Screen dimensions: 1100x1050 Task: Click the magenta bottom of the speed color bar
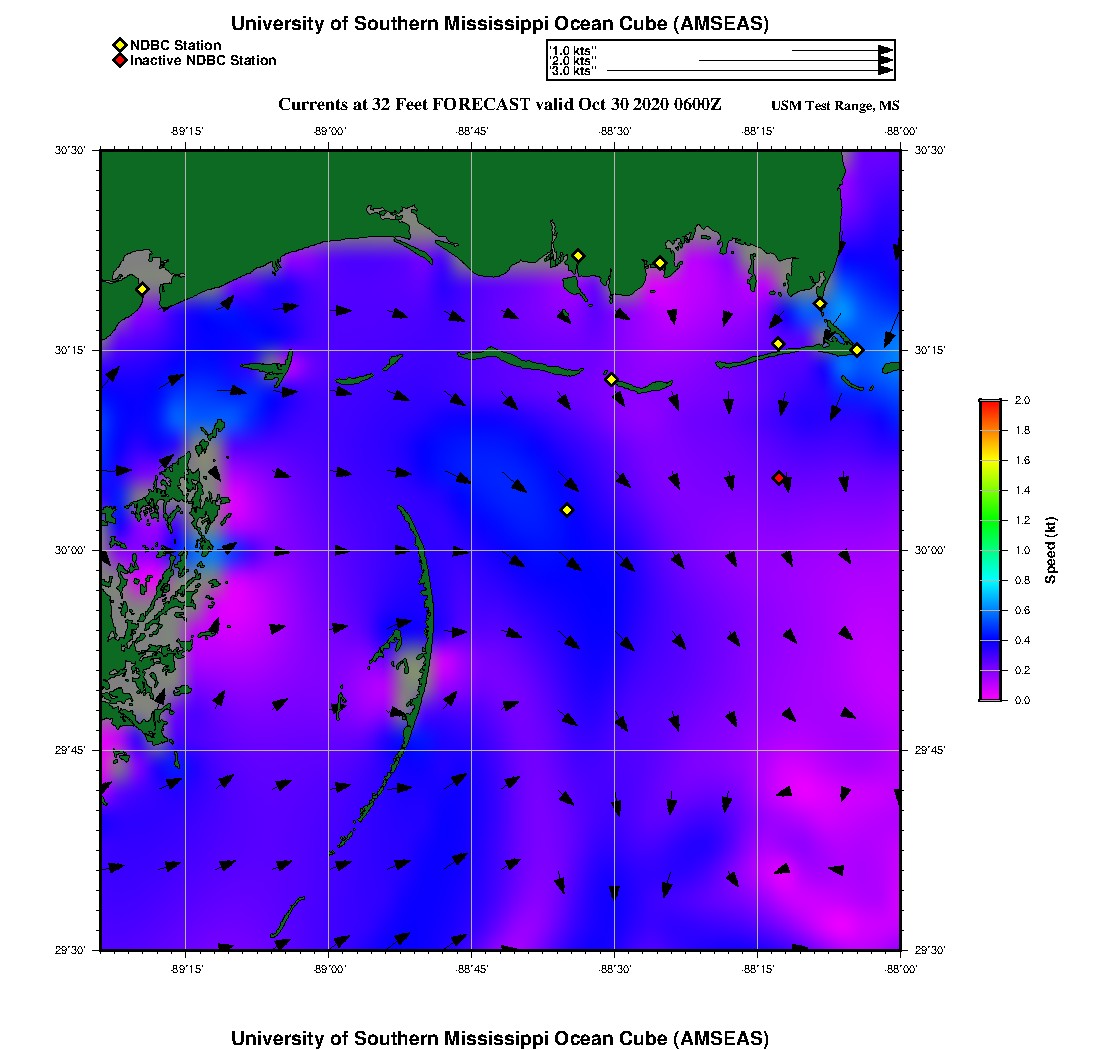coord(990,696)
